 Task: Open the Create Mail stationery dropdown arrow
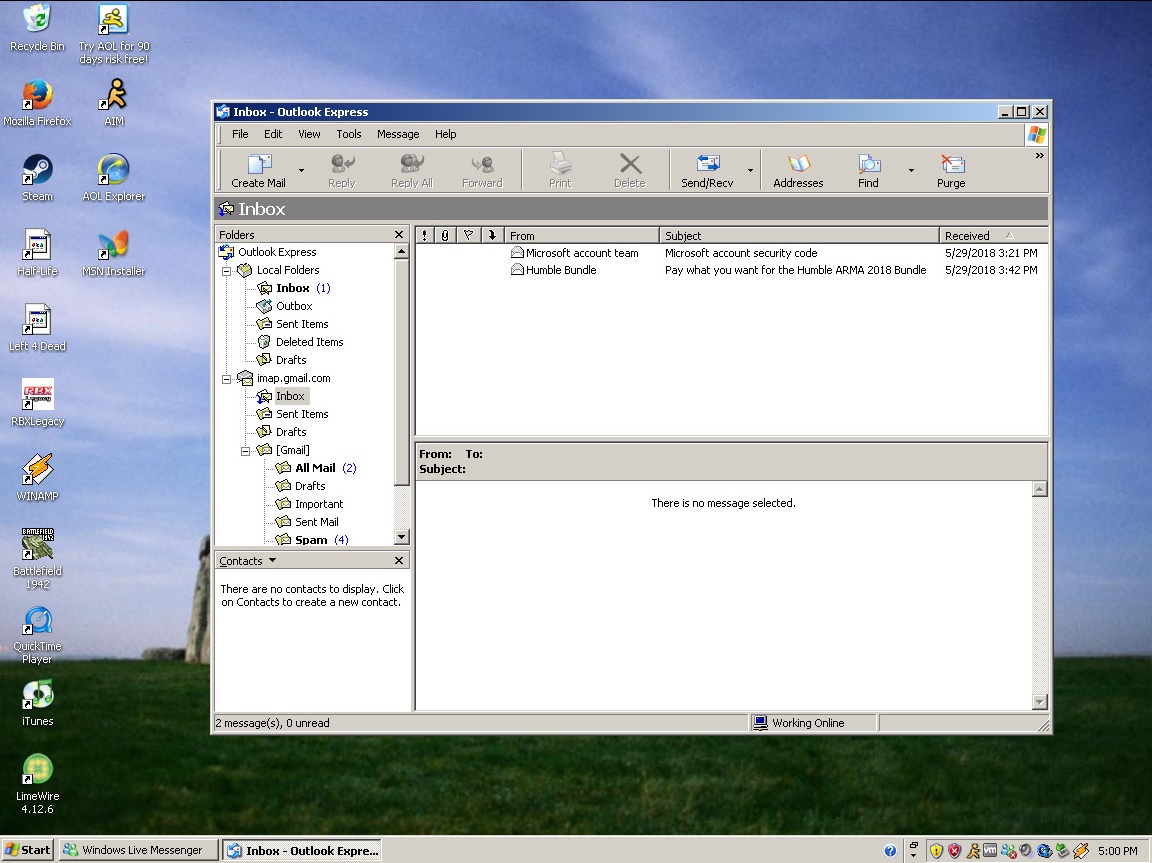301,170
